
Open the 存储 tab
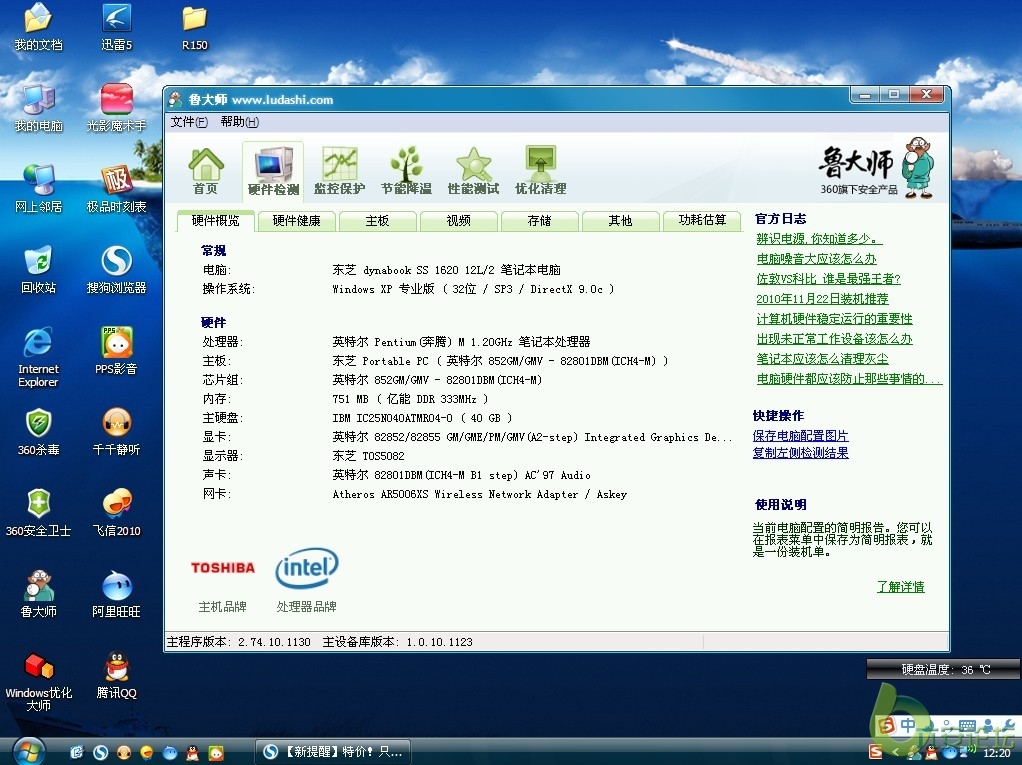pyautogui.click(x=539, y=220)
